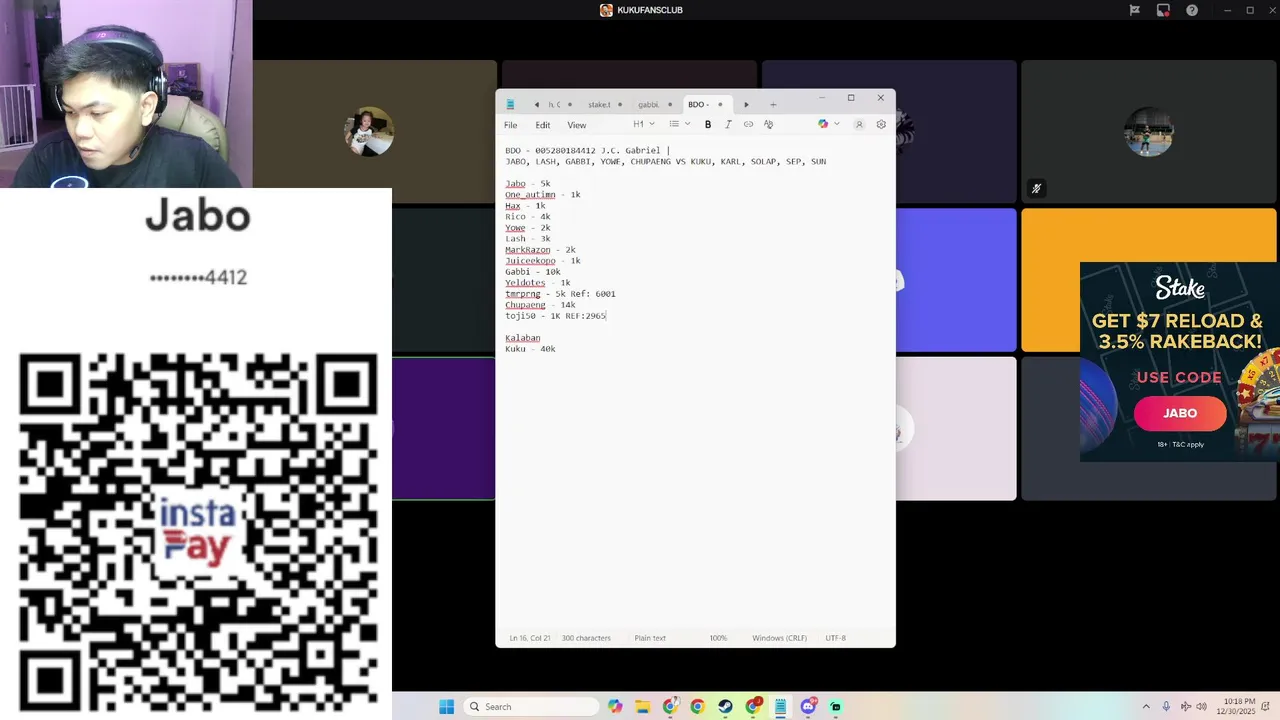
Task: Click the Plain text status bar entry
Action: (x=650, y=638)
